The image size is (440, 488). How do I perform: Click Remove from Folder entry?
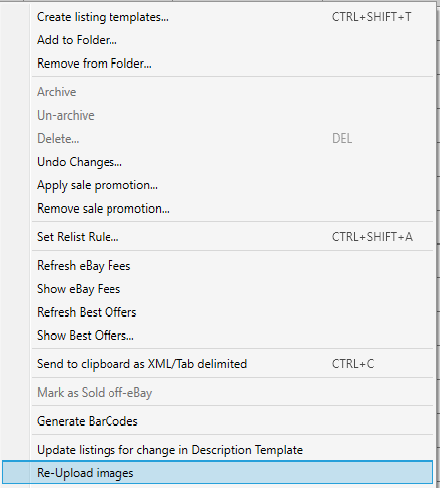pos(217,63)
